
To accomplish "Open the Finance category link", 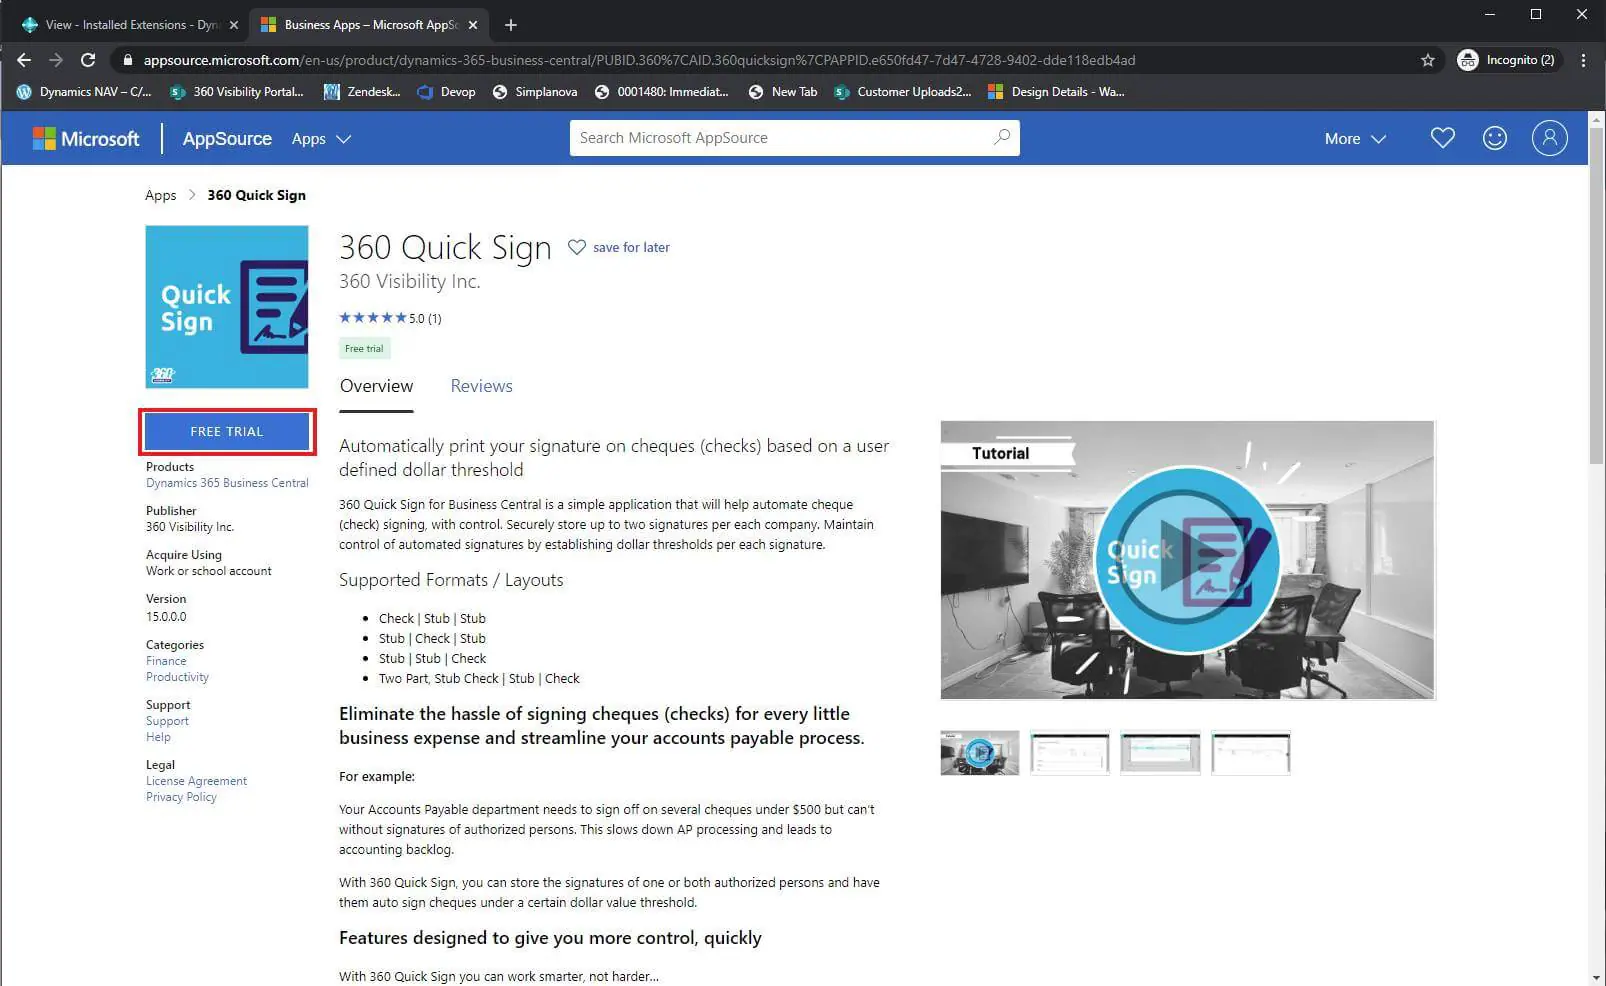I will click(x=166, y=661).
